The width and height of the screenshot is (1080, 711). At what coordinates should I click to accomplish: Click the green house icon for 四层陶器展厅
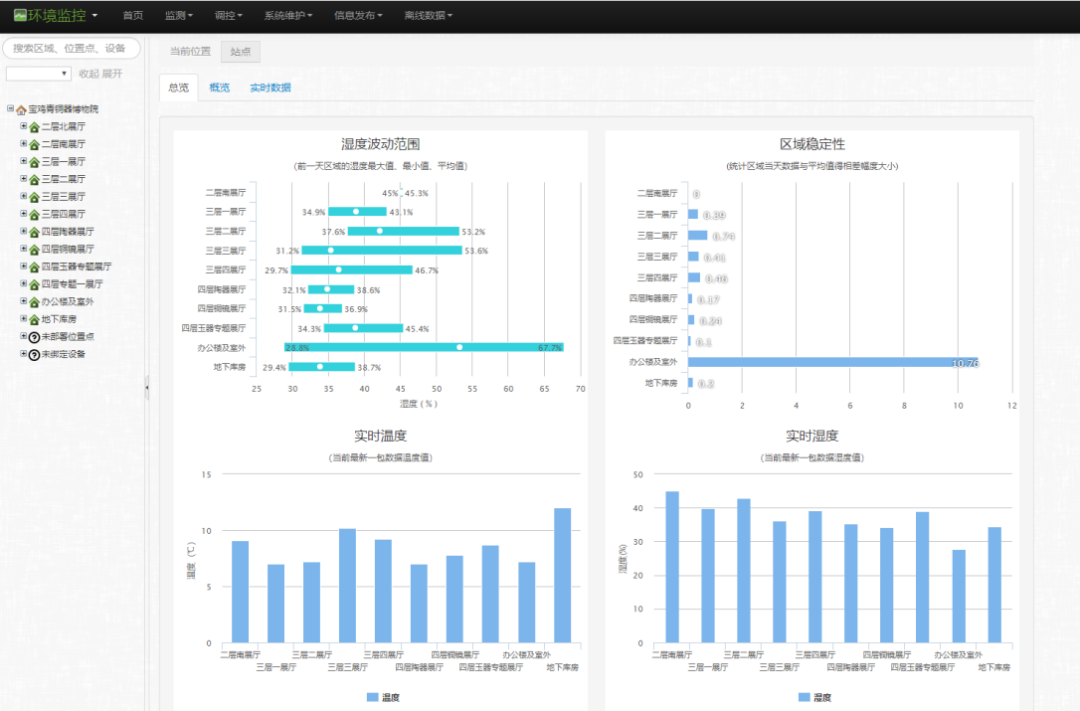pos(34,232)
